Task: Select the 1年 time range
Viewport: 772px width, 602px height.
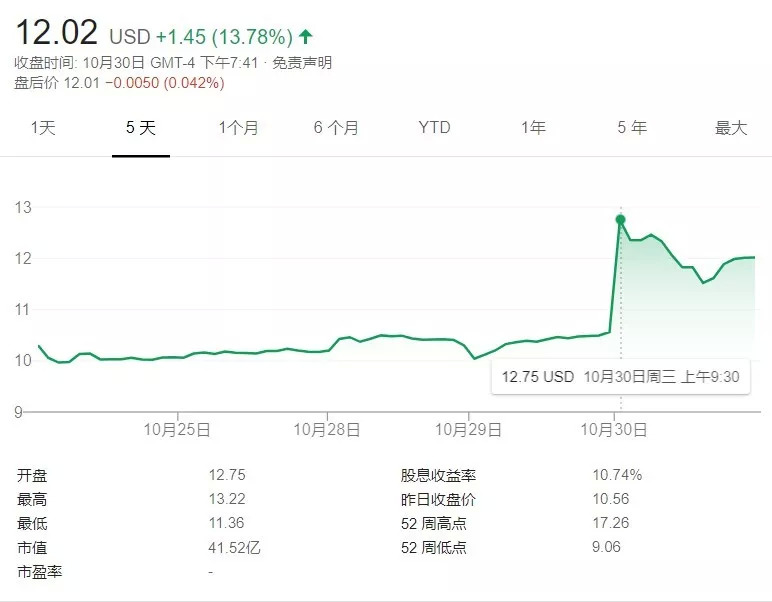Action: pos(533,128)
